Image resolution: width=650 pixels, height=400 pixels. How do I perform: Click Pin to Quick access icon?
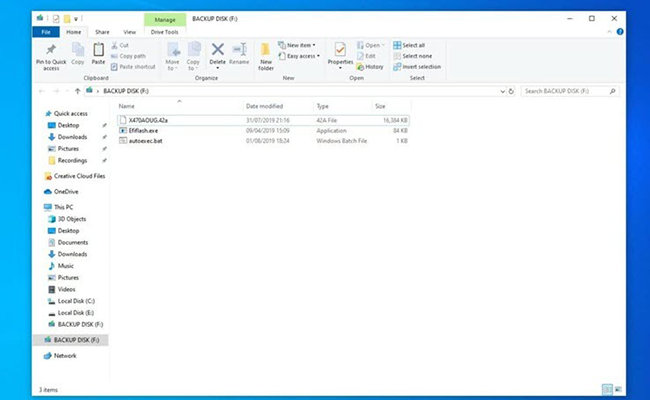point(51,50)
